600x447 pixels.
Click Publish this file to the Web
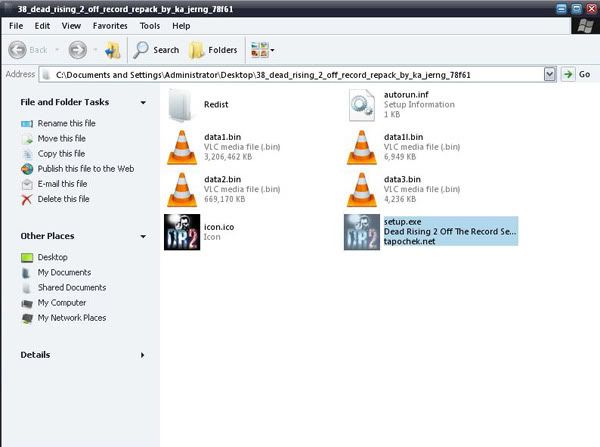point(86,169)
